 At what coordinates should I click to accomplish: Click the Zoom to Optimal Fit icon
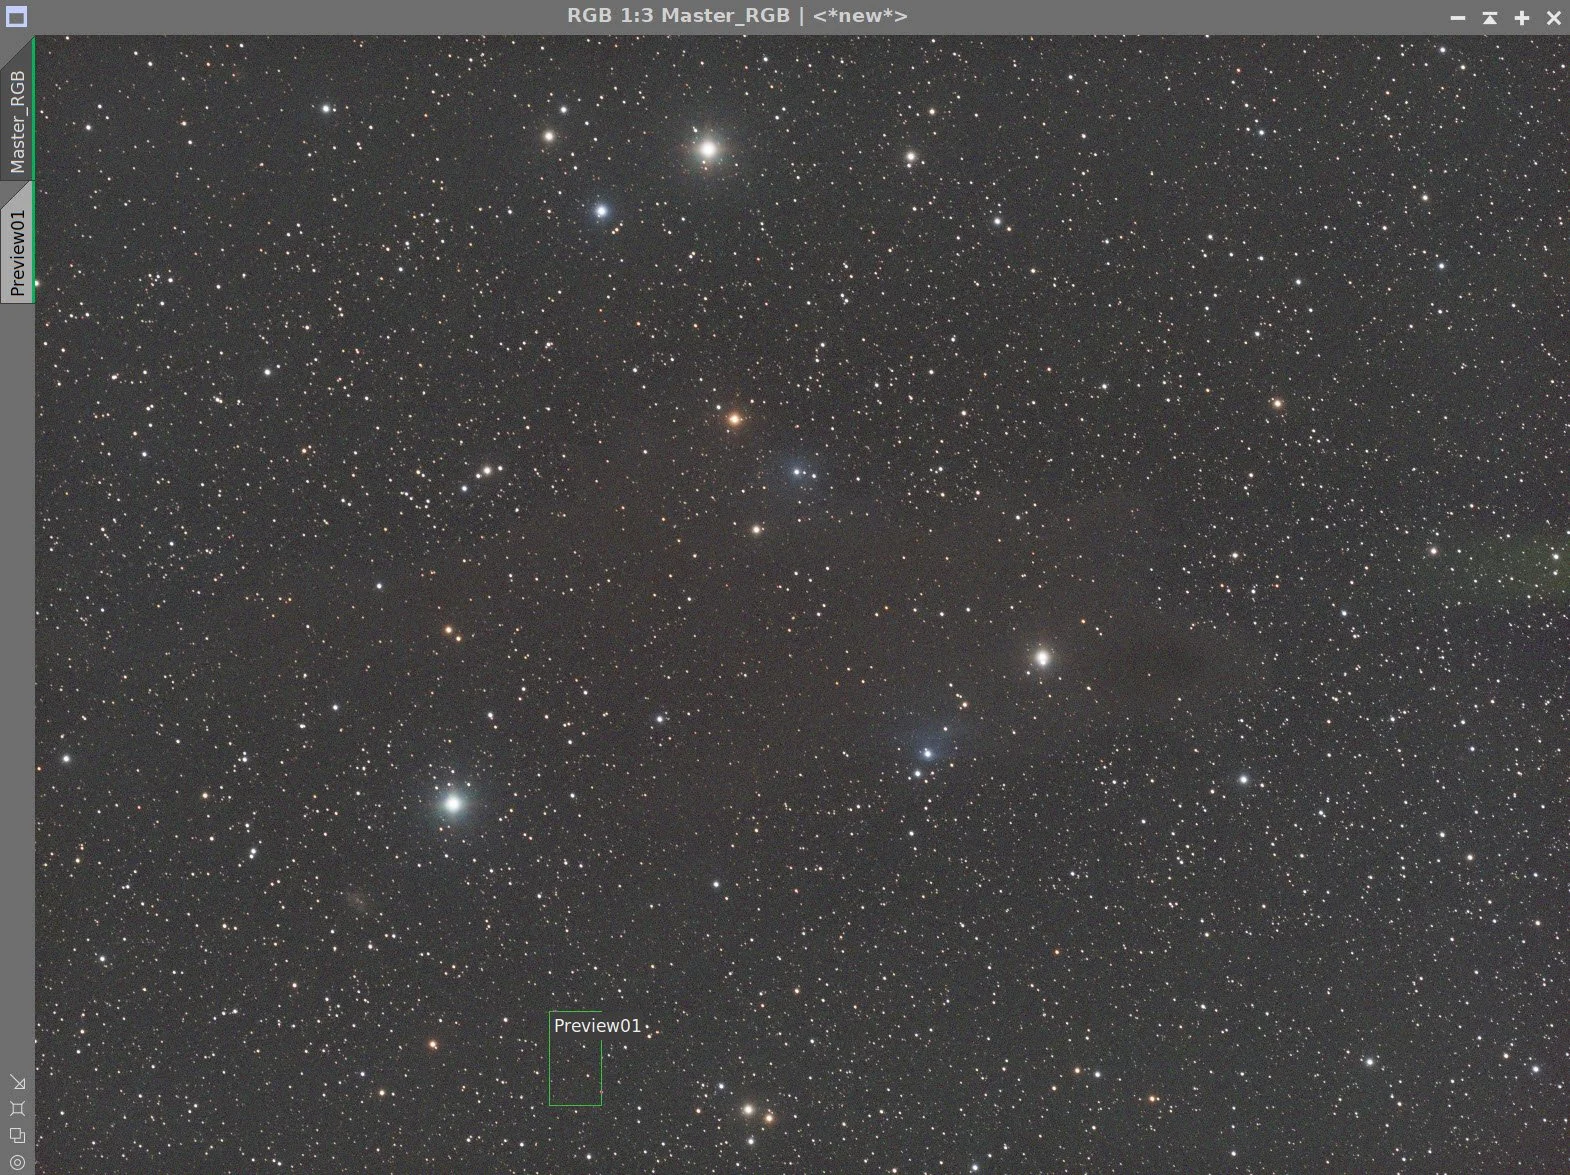click(x=17, y=1108)
